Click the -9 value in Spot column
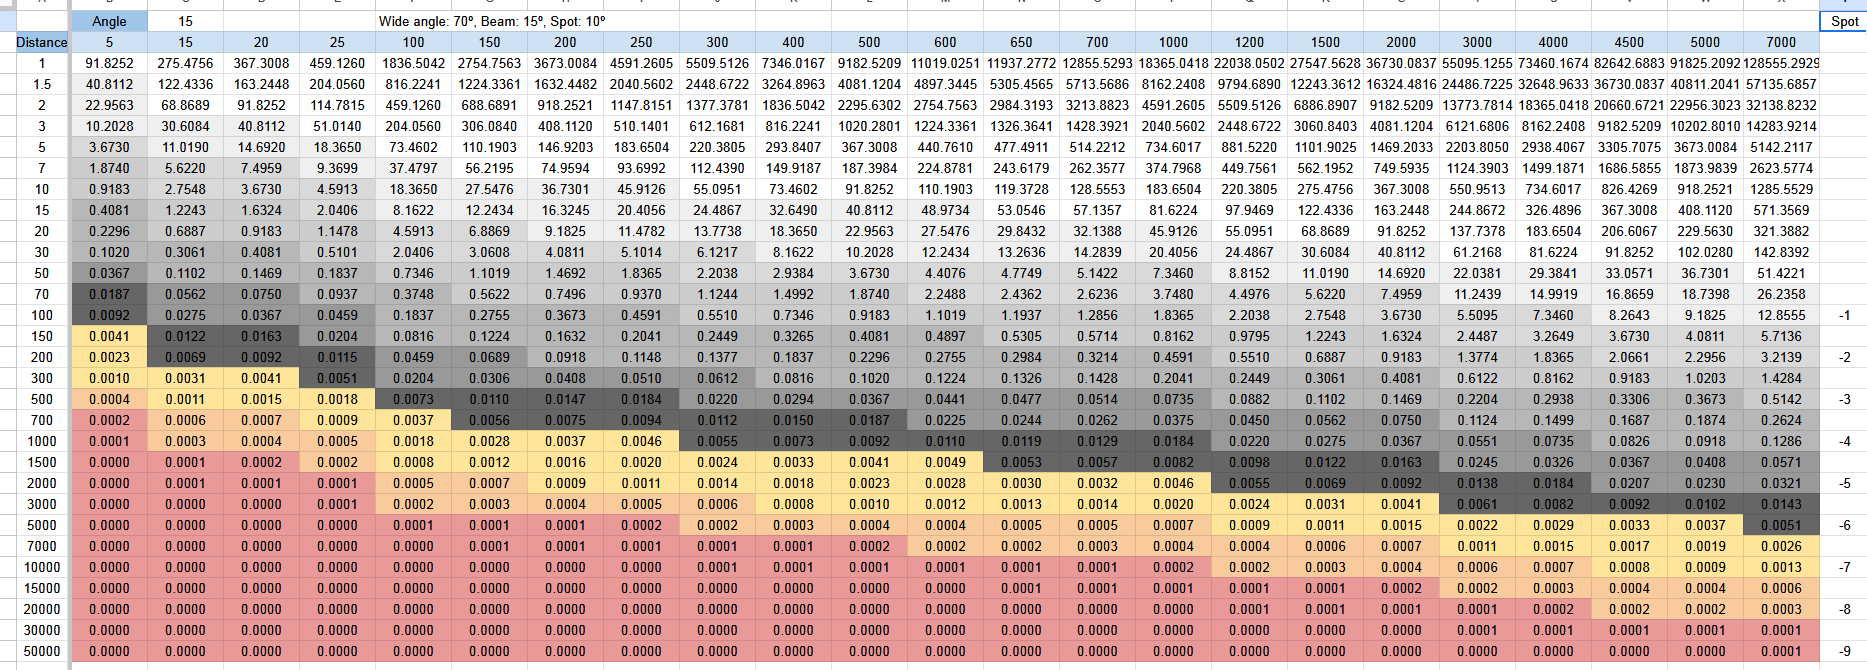This screenshot has height=670, width=1867. tap(1845, 651)
